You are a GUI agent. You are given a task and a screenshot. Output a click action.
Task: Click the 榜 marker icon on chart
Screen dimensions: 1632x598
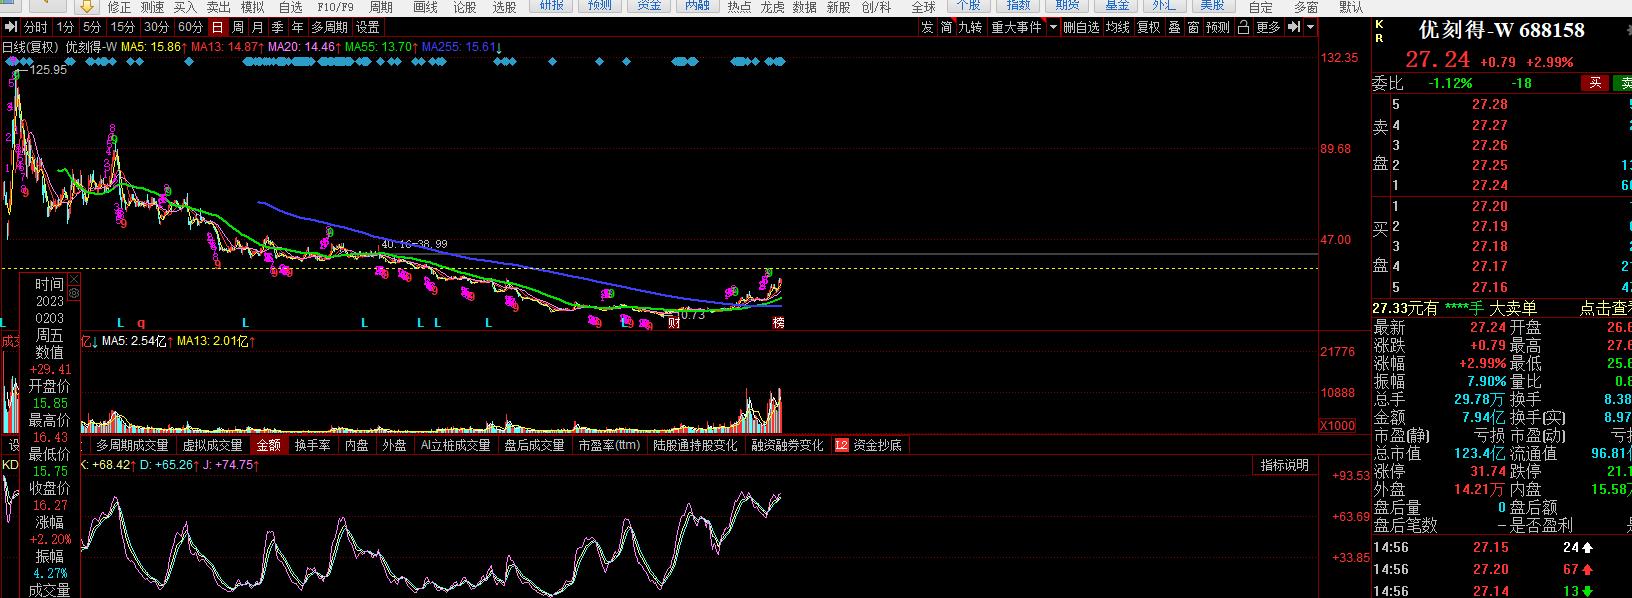coord(778,322)
